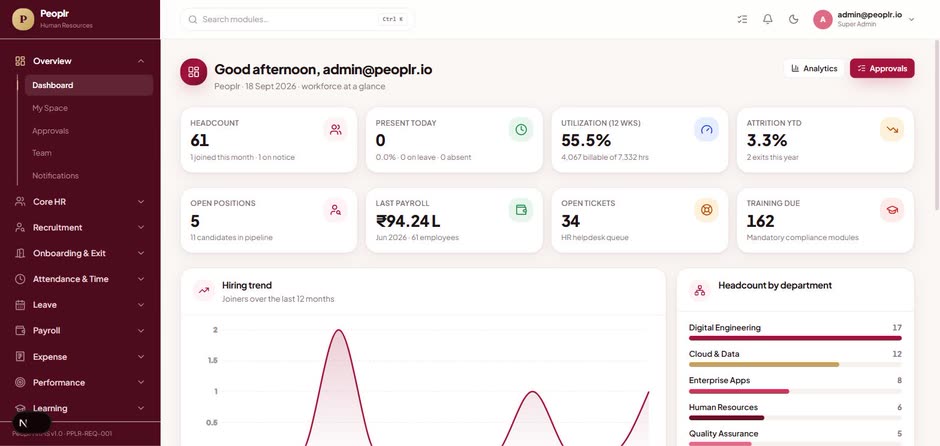Image resolution: width=940 pixels, height=446 pixels.
Task: Expand the Core HR section chevron
Action: click(141, 202)
